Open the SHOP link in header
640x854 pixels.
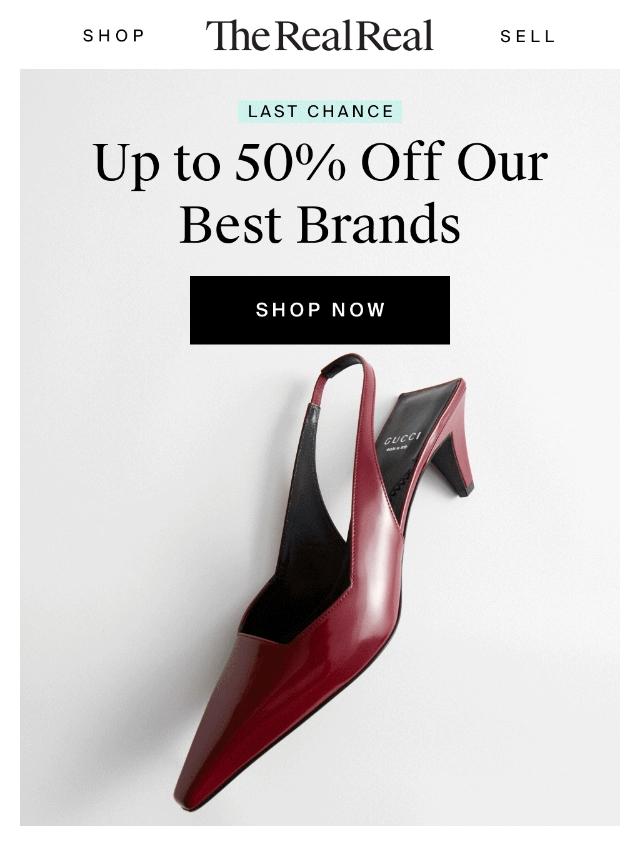(x=113, y=36)
